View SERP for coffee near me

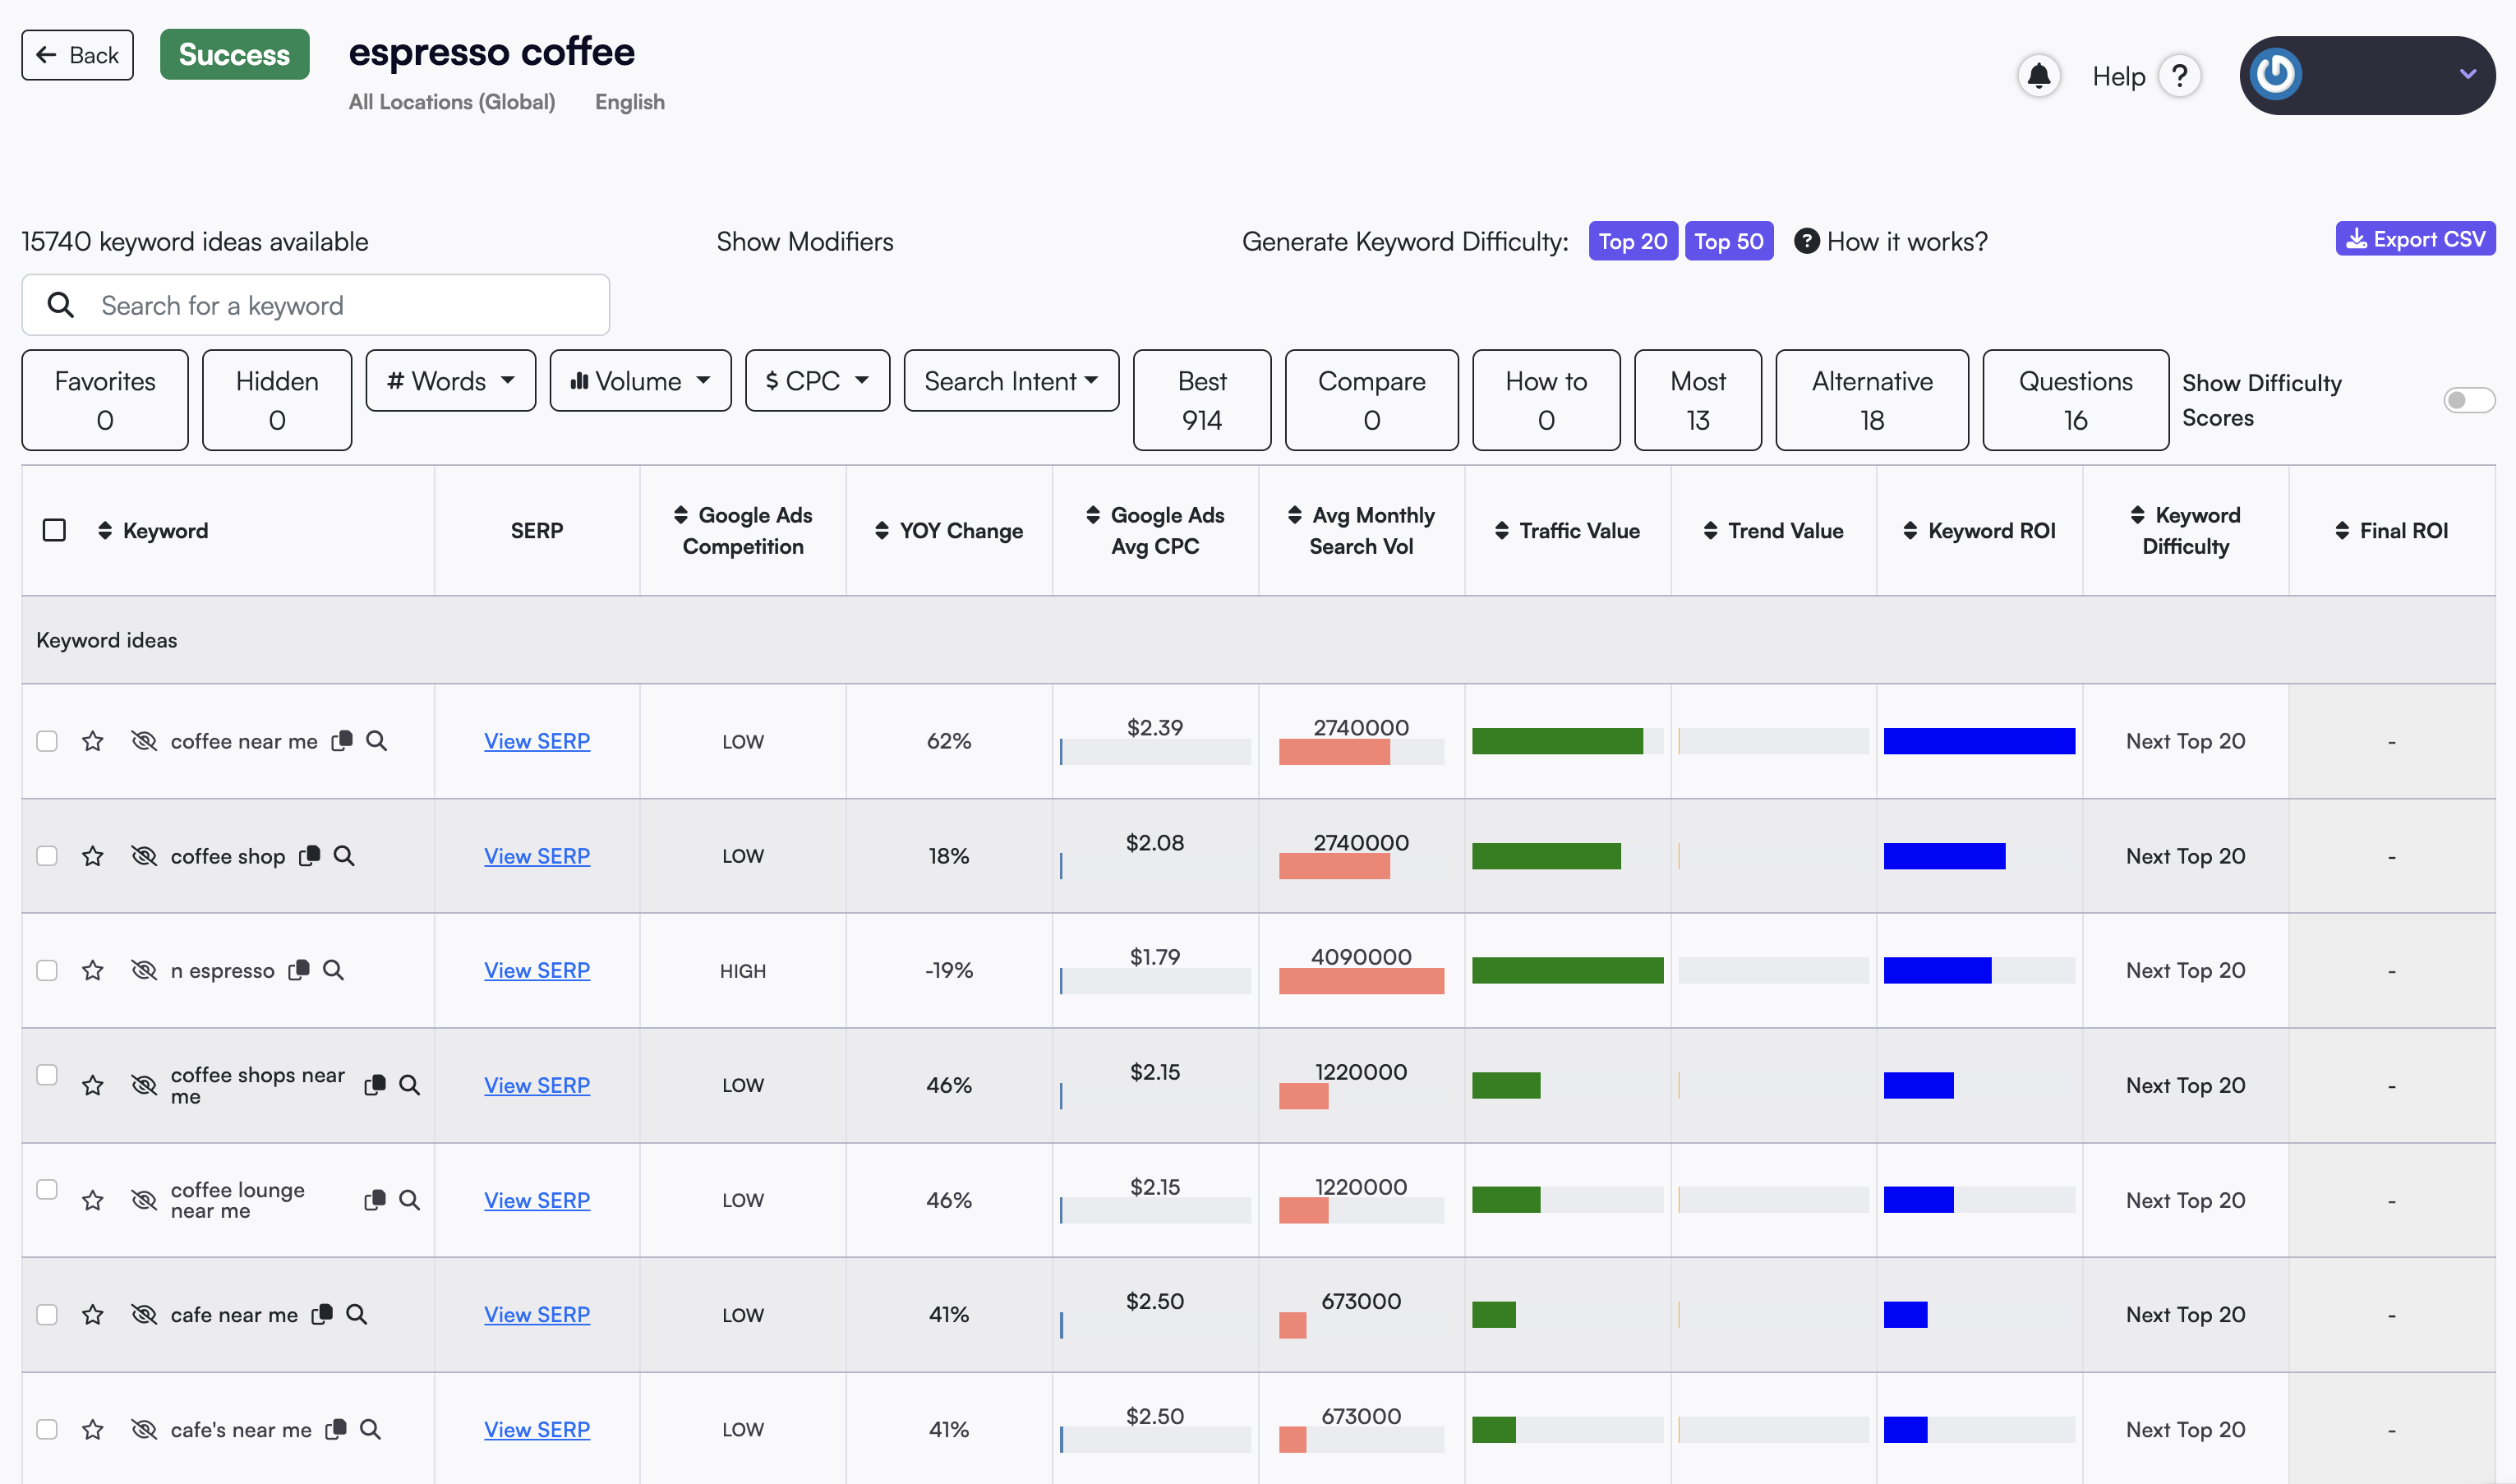click(537, 740)
